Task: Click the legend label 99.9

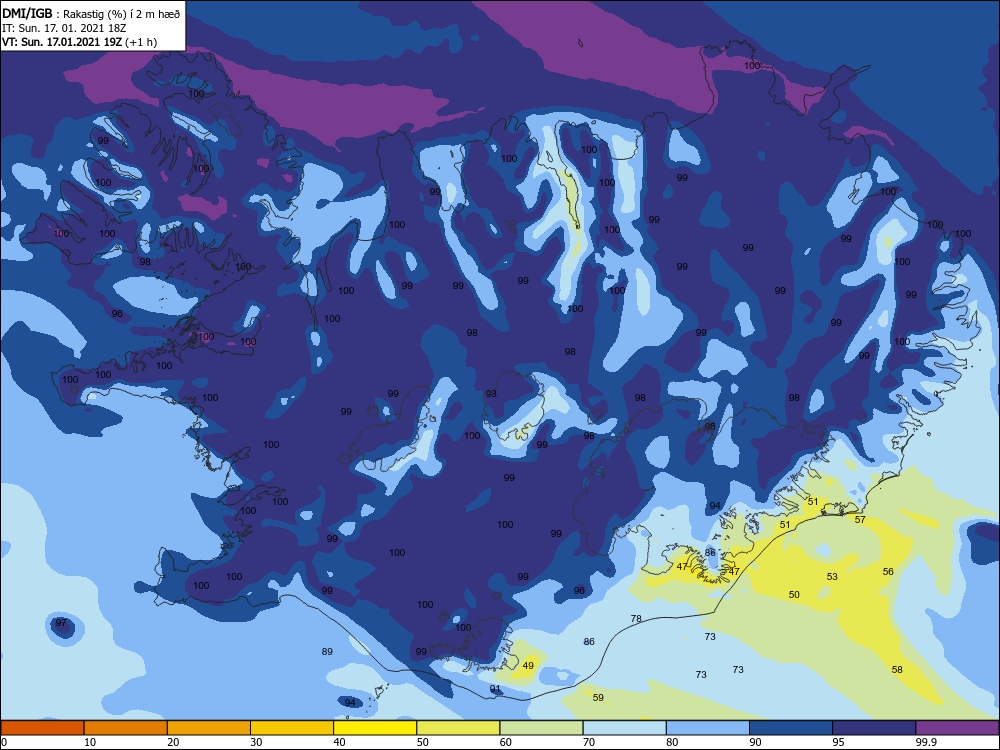Action: click(926, 742)
